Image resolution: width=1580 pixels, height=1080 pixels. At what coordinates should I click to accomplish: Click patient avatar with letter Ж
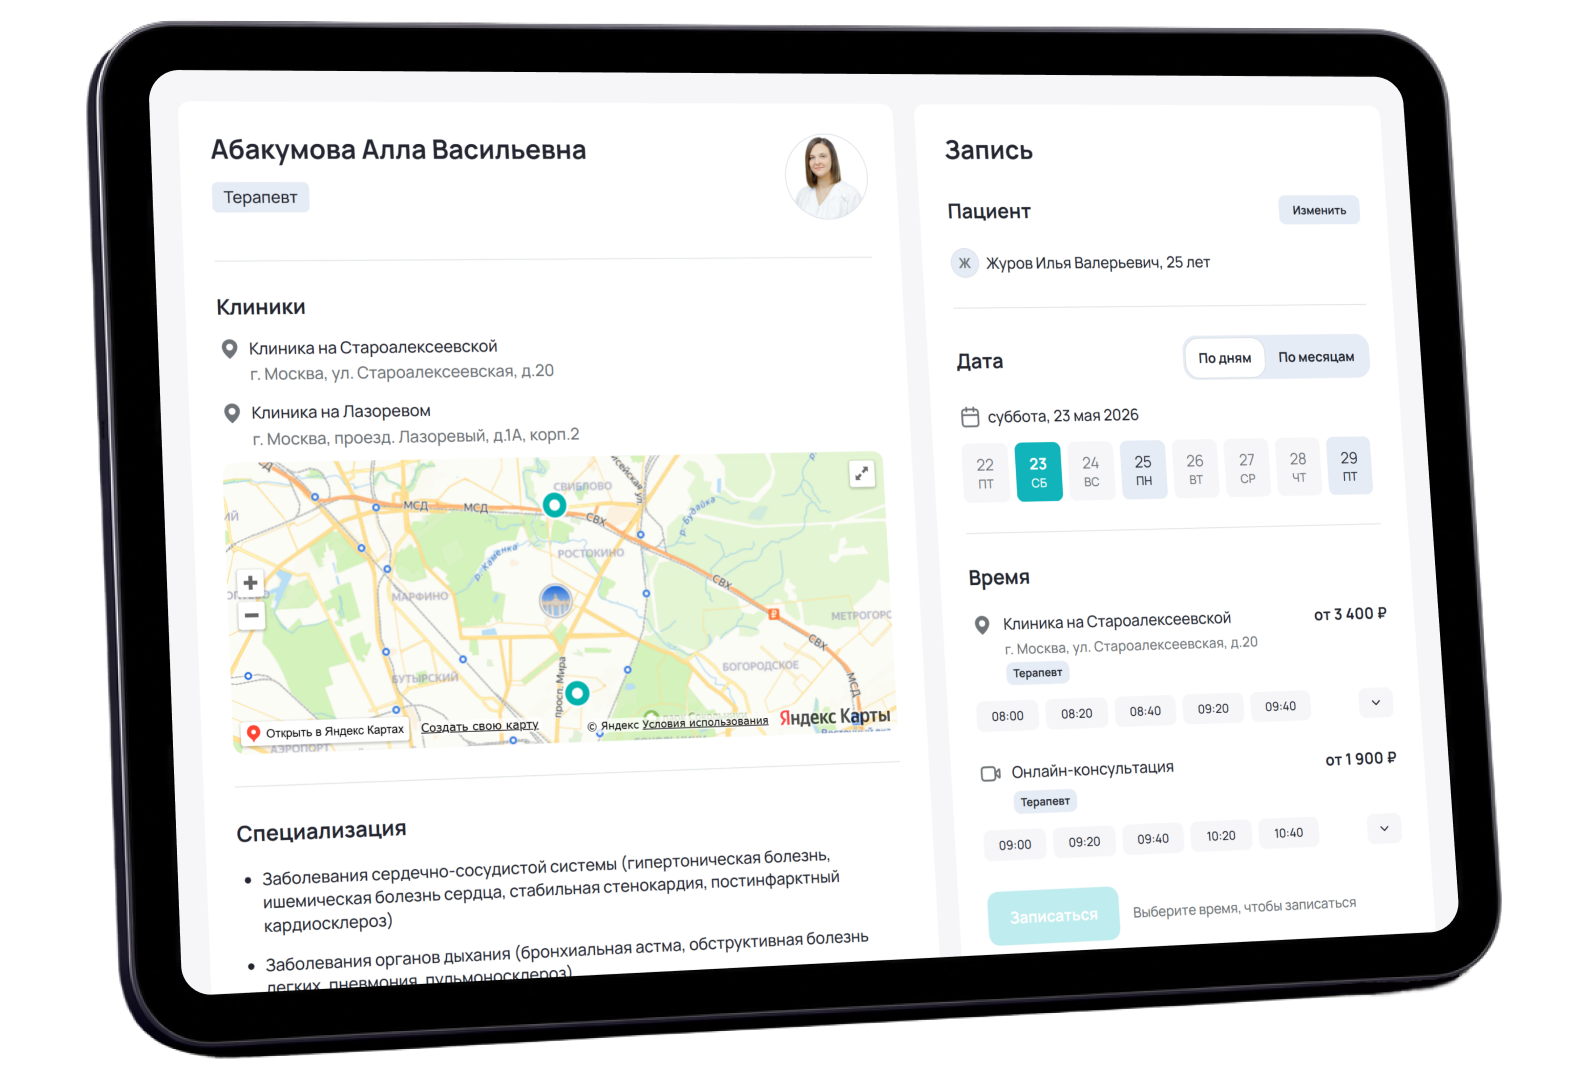964,263
